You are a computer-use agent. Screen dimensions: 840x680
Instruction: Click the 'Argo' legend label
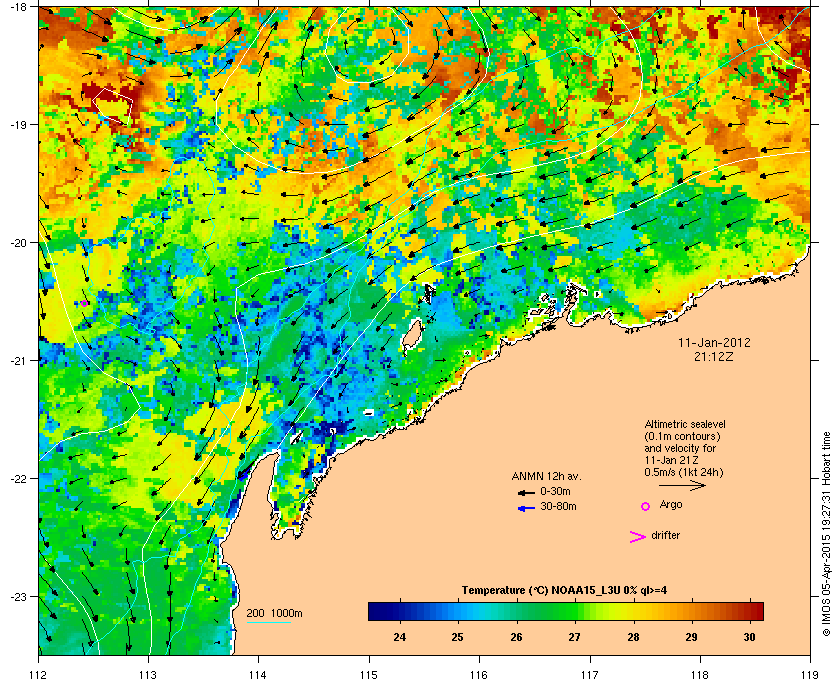click(x=671, y=505)
